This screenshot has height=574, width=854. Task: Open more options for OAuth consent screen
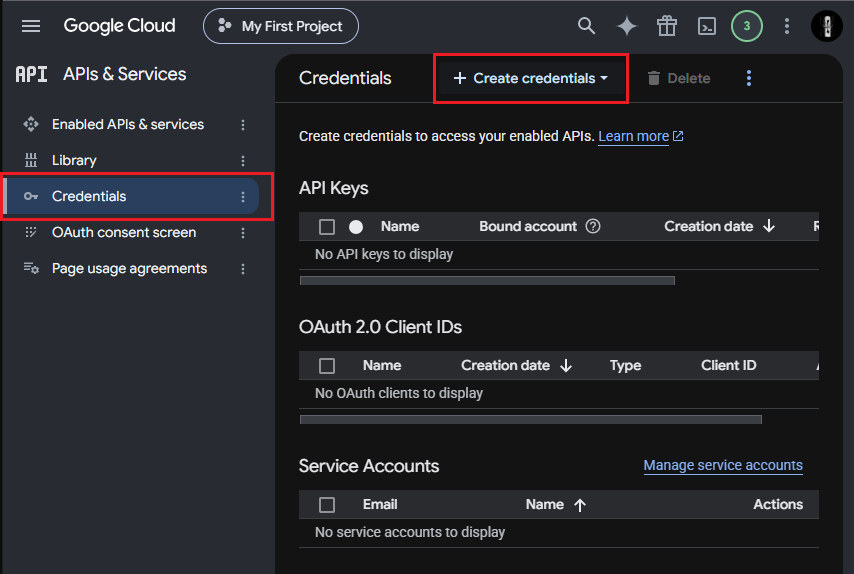[243, 233]
